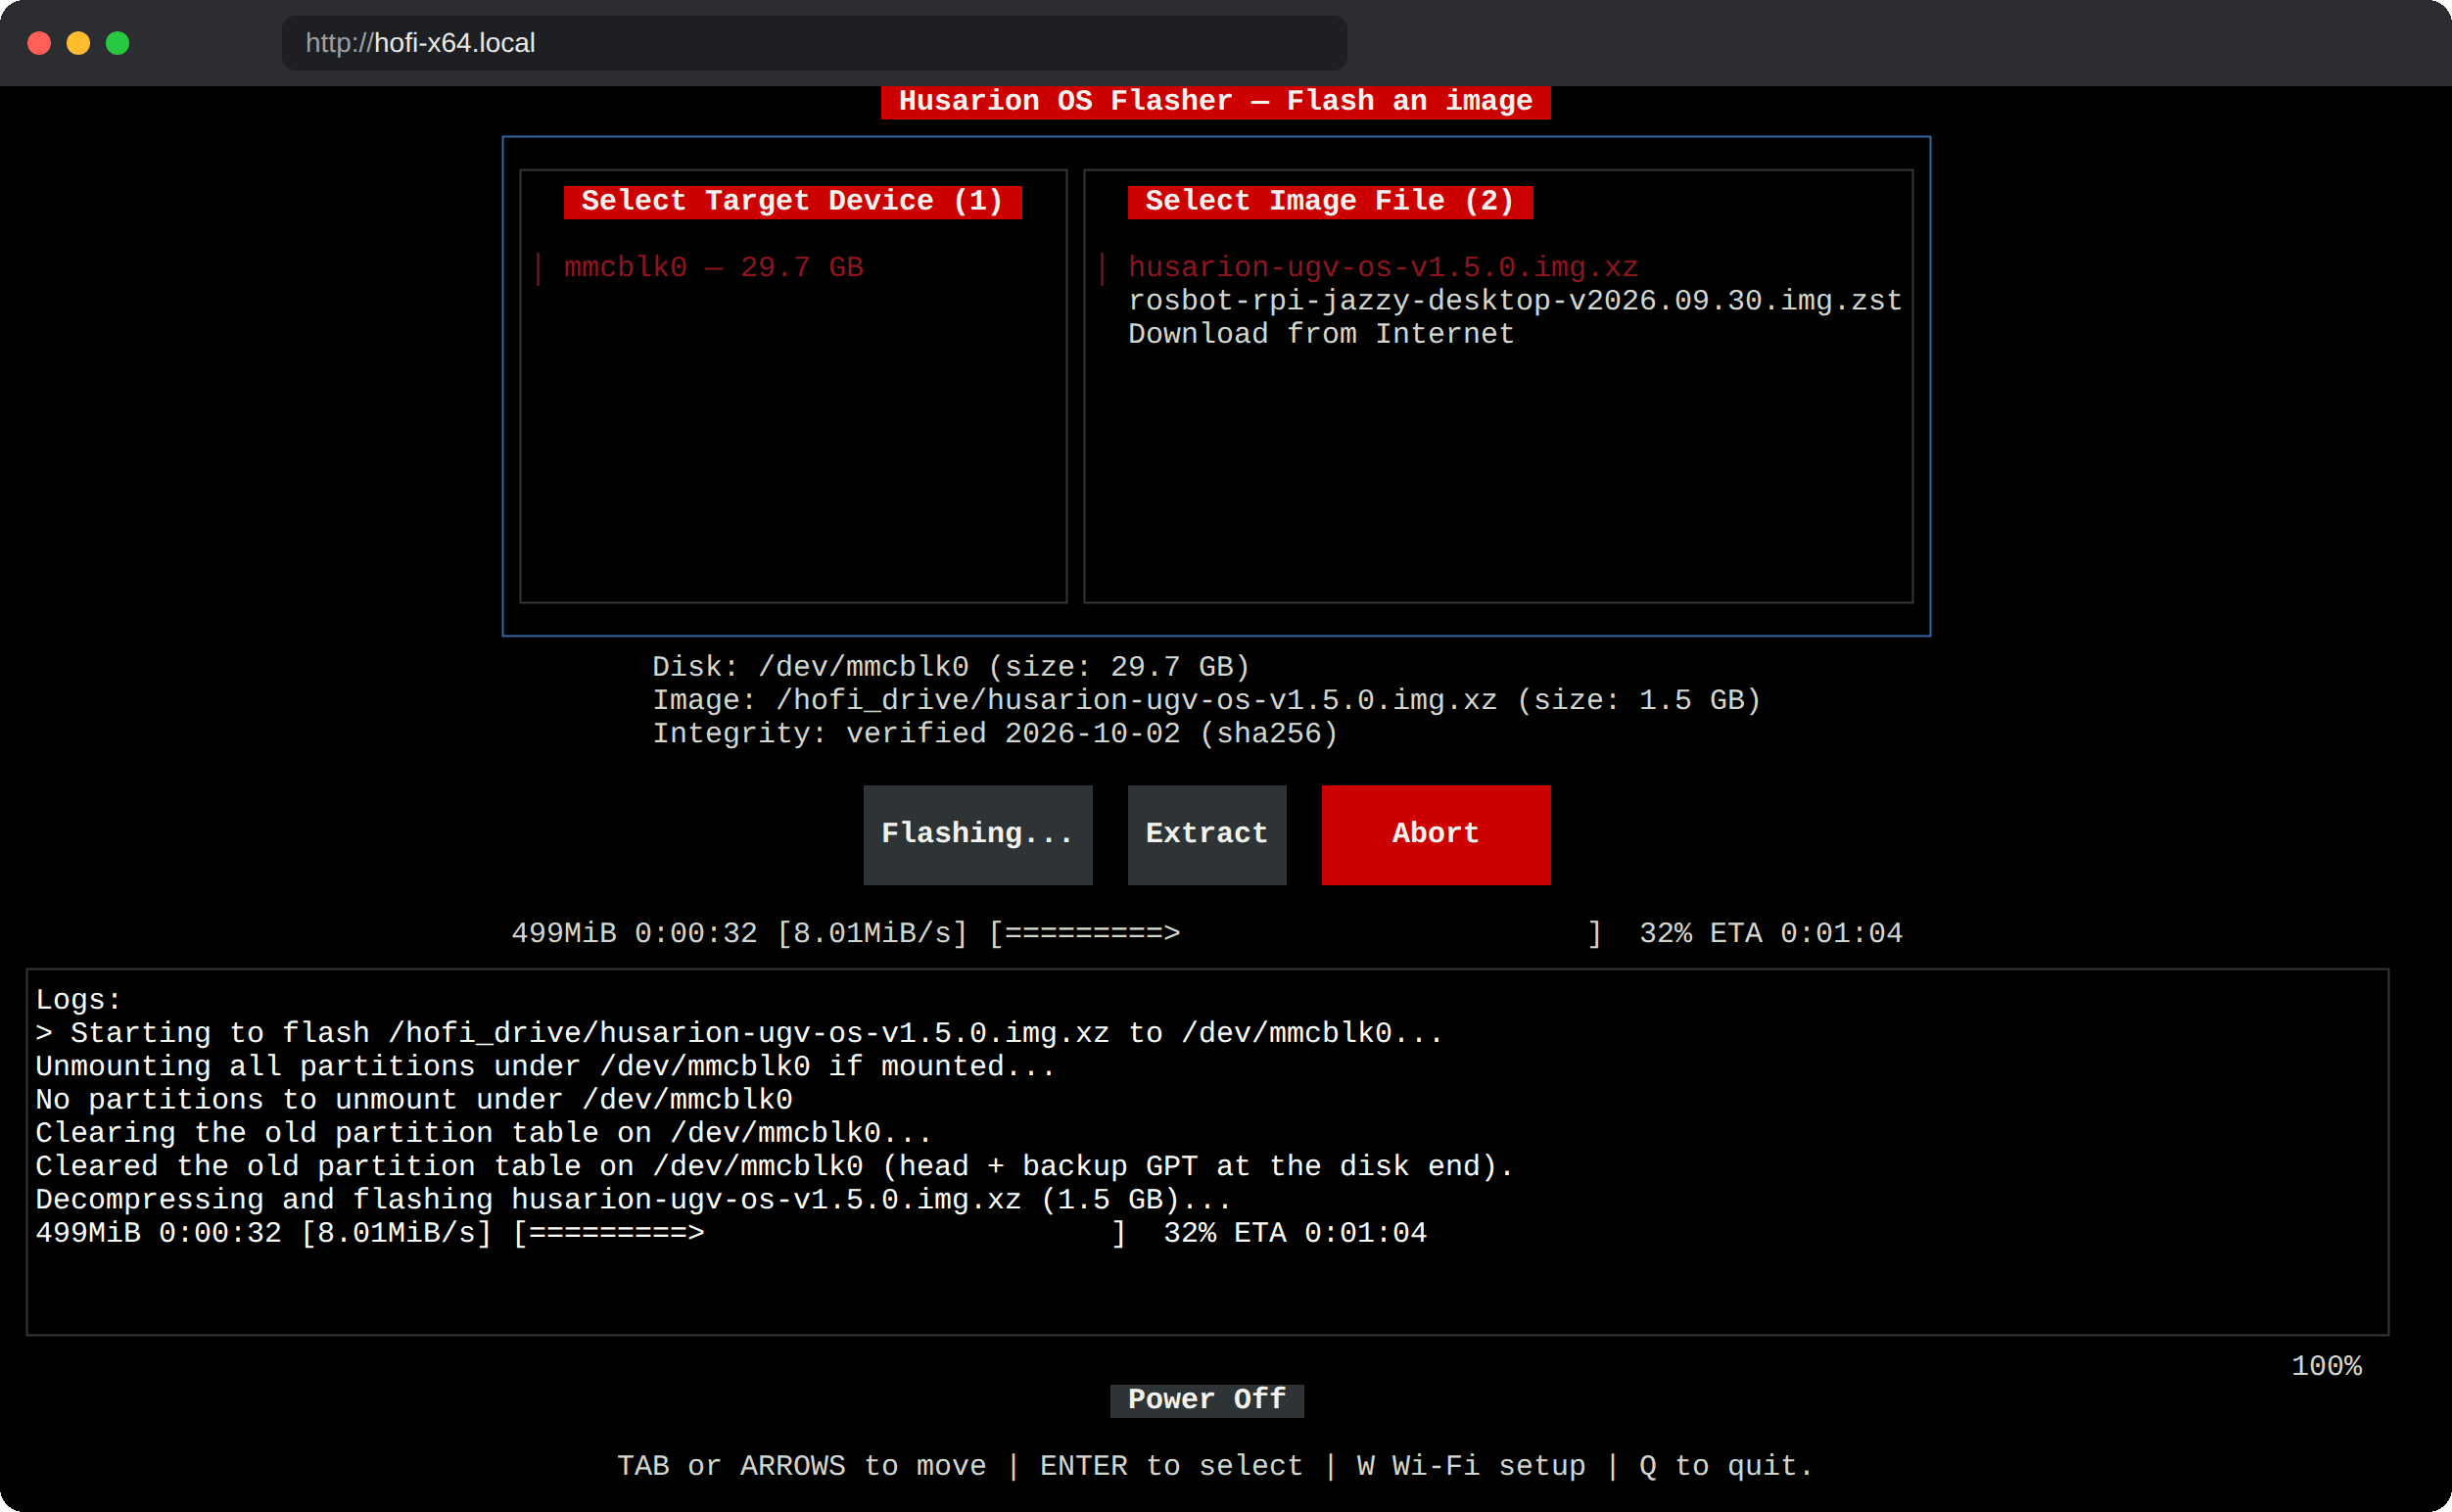Click the Flashing... button
The width and height of the screenshot is (2452, 1512).
978,834
